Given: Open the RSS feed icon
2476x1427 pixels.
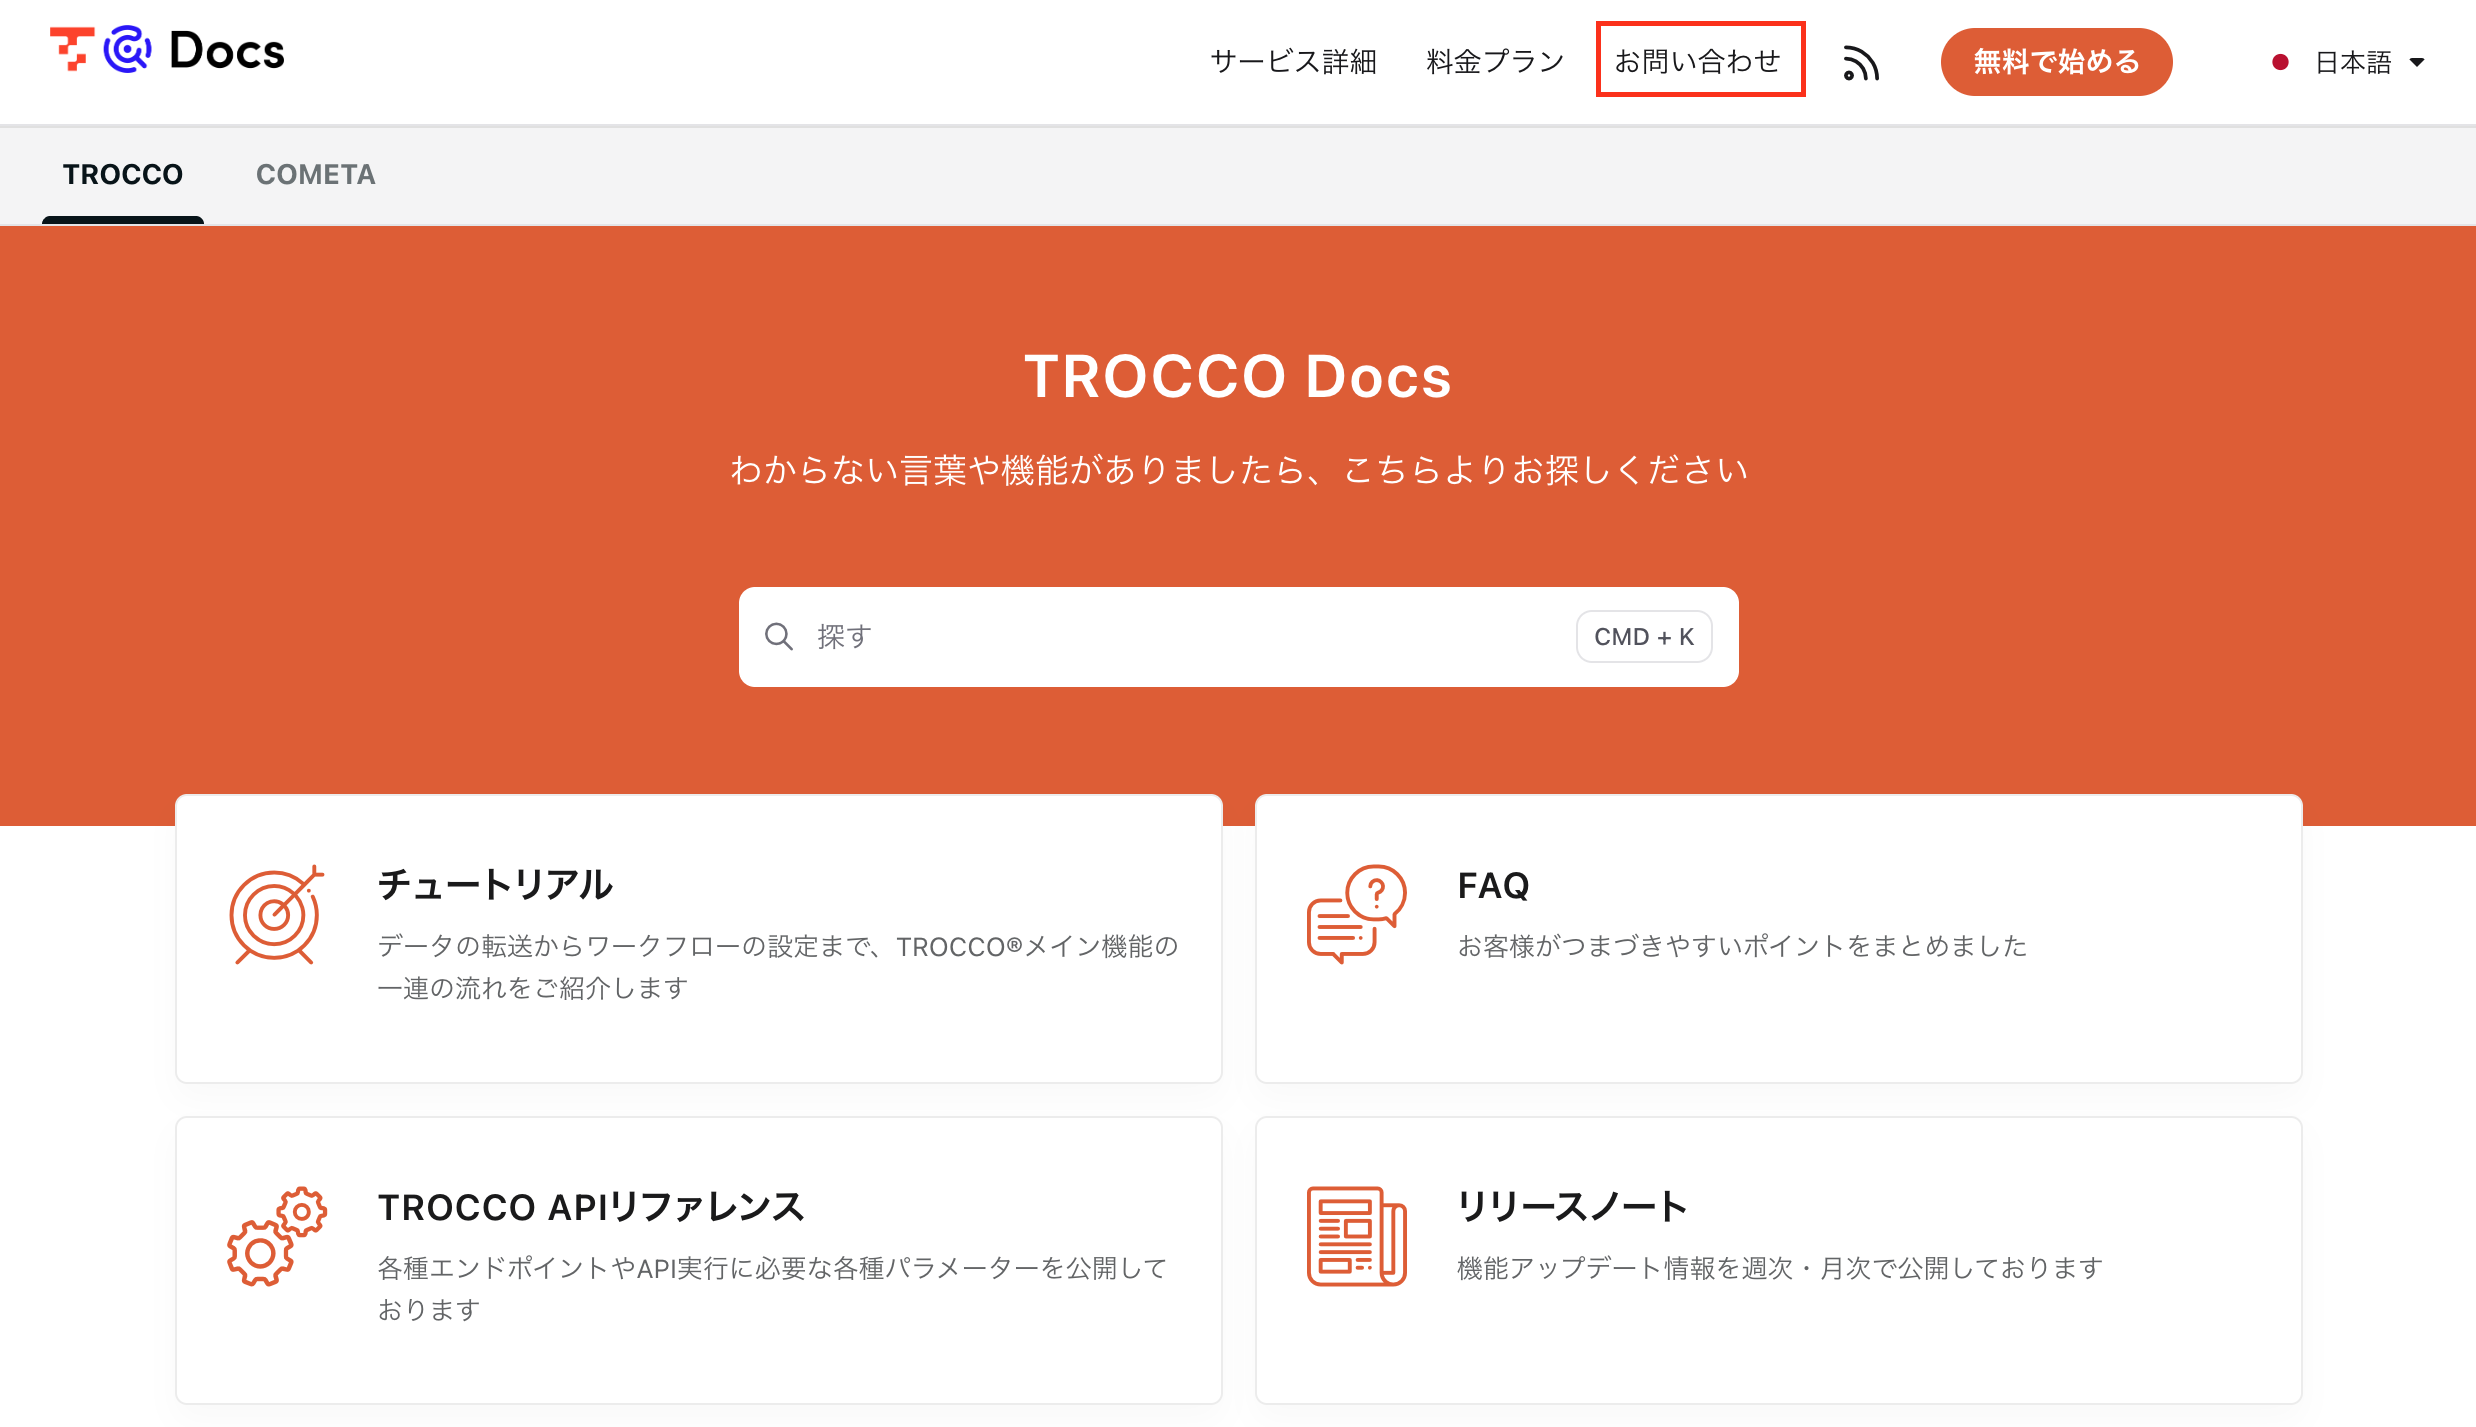Looking at the screenshot, I should (1860, 63).
